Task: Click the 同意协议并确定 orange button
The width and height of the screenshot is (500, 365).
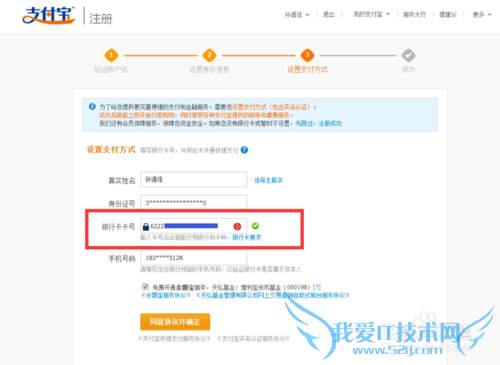Action: [x=175, y=322]
